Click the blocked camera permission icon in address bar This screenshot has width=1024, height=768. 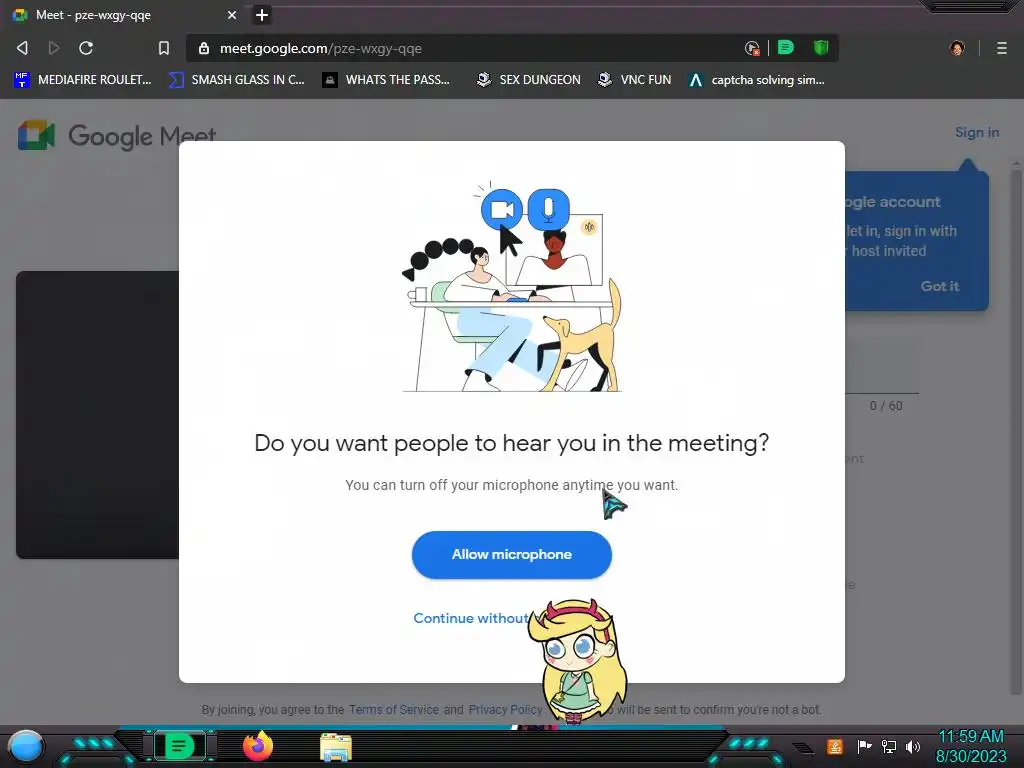[752, 48]
